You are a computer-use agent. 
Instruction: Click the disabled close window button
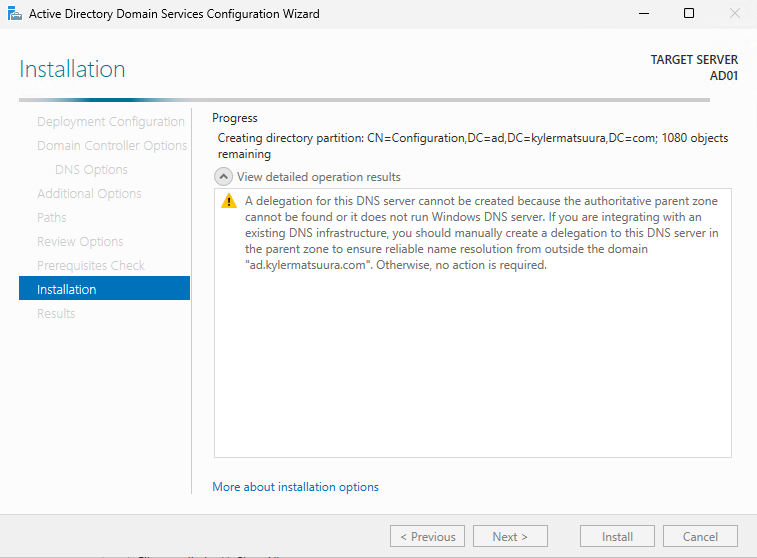pyautogui.click(x=734, y=14)
